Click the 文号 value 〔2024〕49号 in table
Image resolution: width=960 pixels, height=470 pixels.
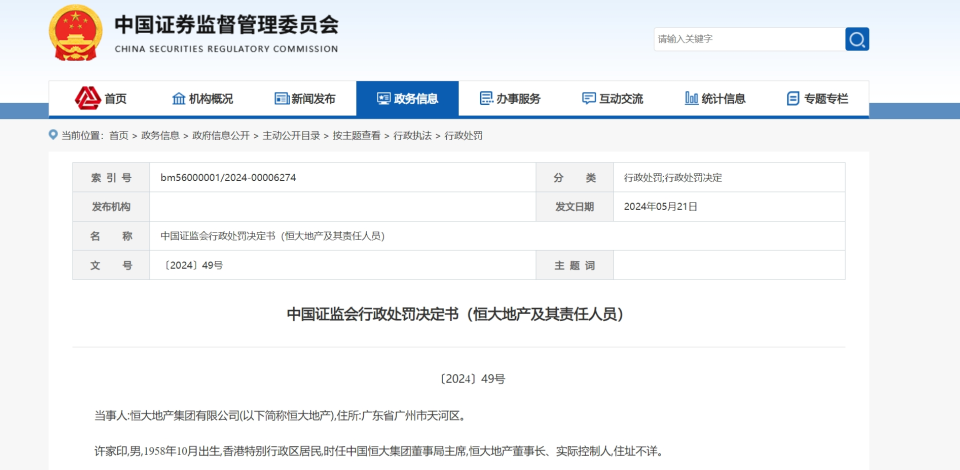192,266
